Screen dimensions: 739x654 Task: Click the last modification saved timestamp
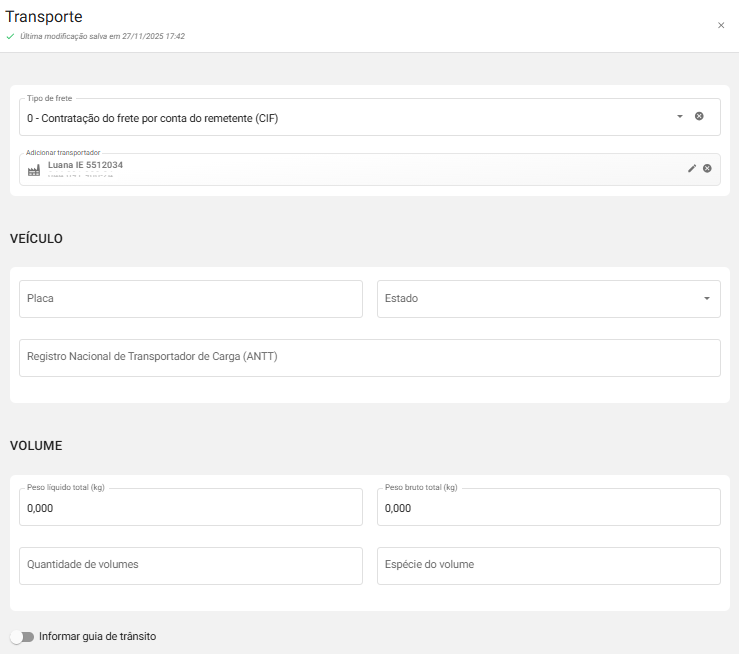coord(102,36)
